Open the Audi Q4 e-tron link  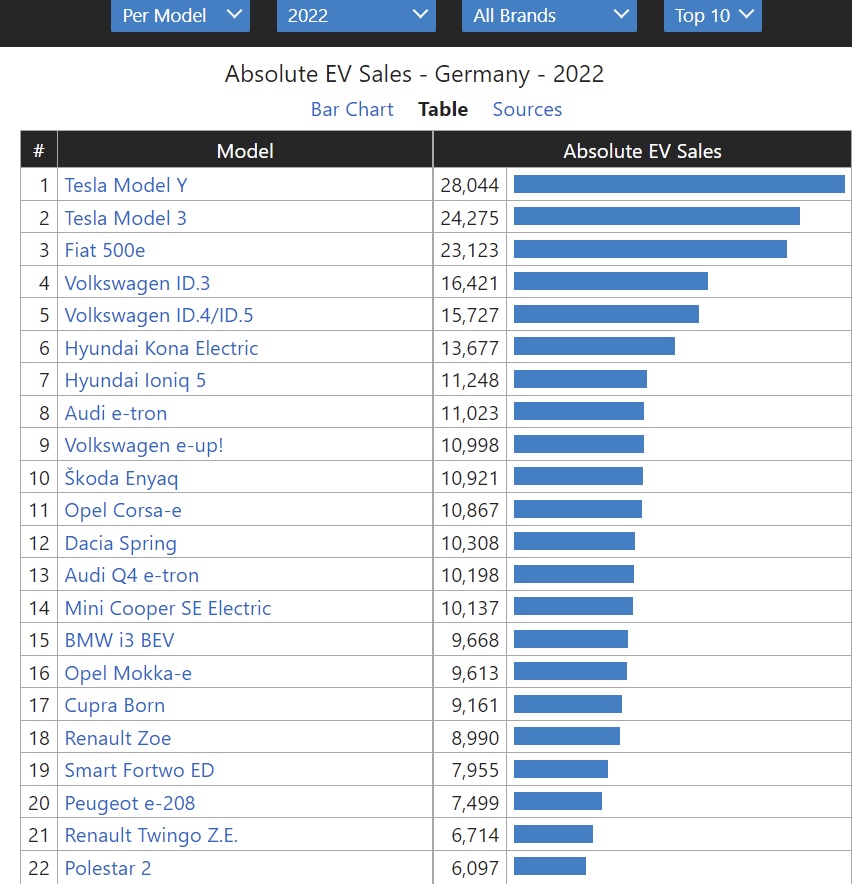[x=132, y=575]
